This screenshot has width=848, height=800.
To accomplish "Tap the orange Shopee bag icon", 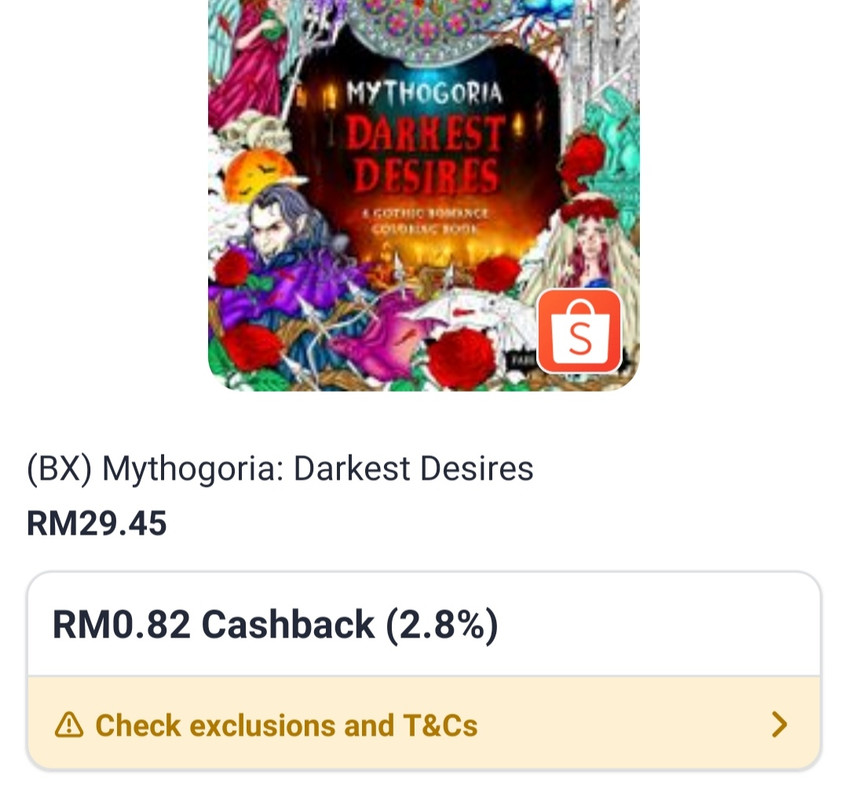I will (579, 331).
